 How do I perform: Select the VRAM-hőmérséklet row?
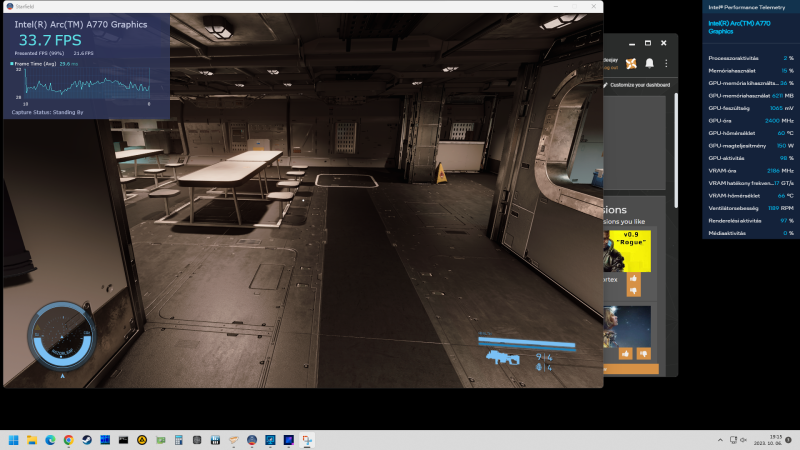(751, 196)
